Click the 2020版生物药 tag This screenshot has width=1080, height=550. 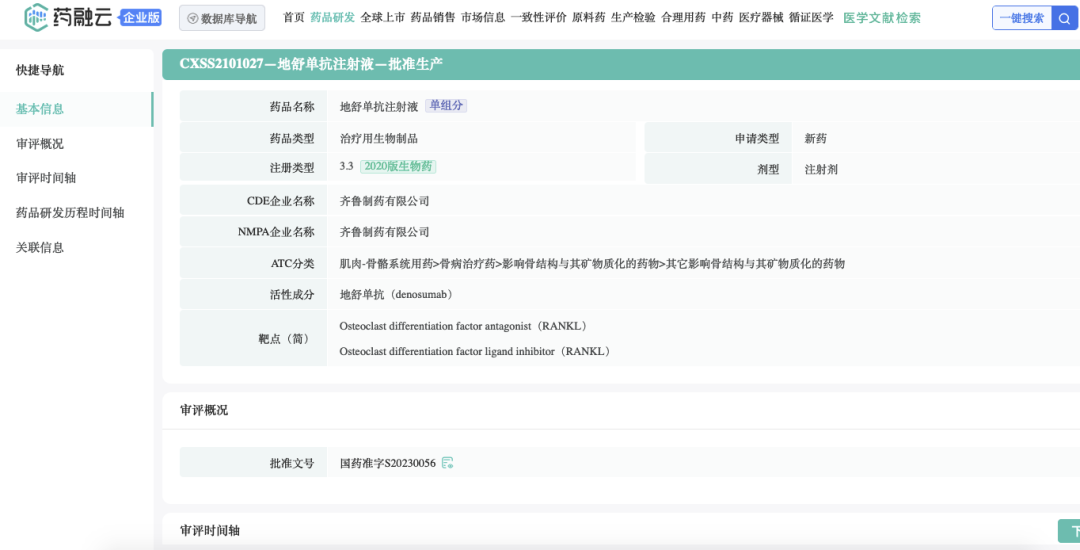397,167
